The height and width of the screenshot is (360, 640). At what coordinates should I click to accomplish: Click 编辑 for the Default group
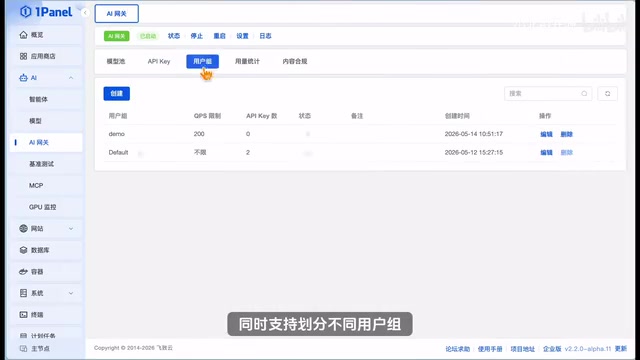coord(546,152)
